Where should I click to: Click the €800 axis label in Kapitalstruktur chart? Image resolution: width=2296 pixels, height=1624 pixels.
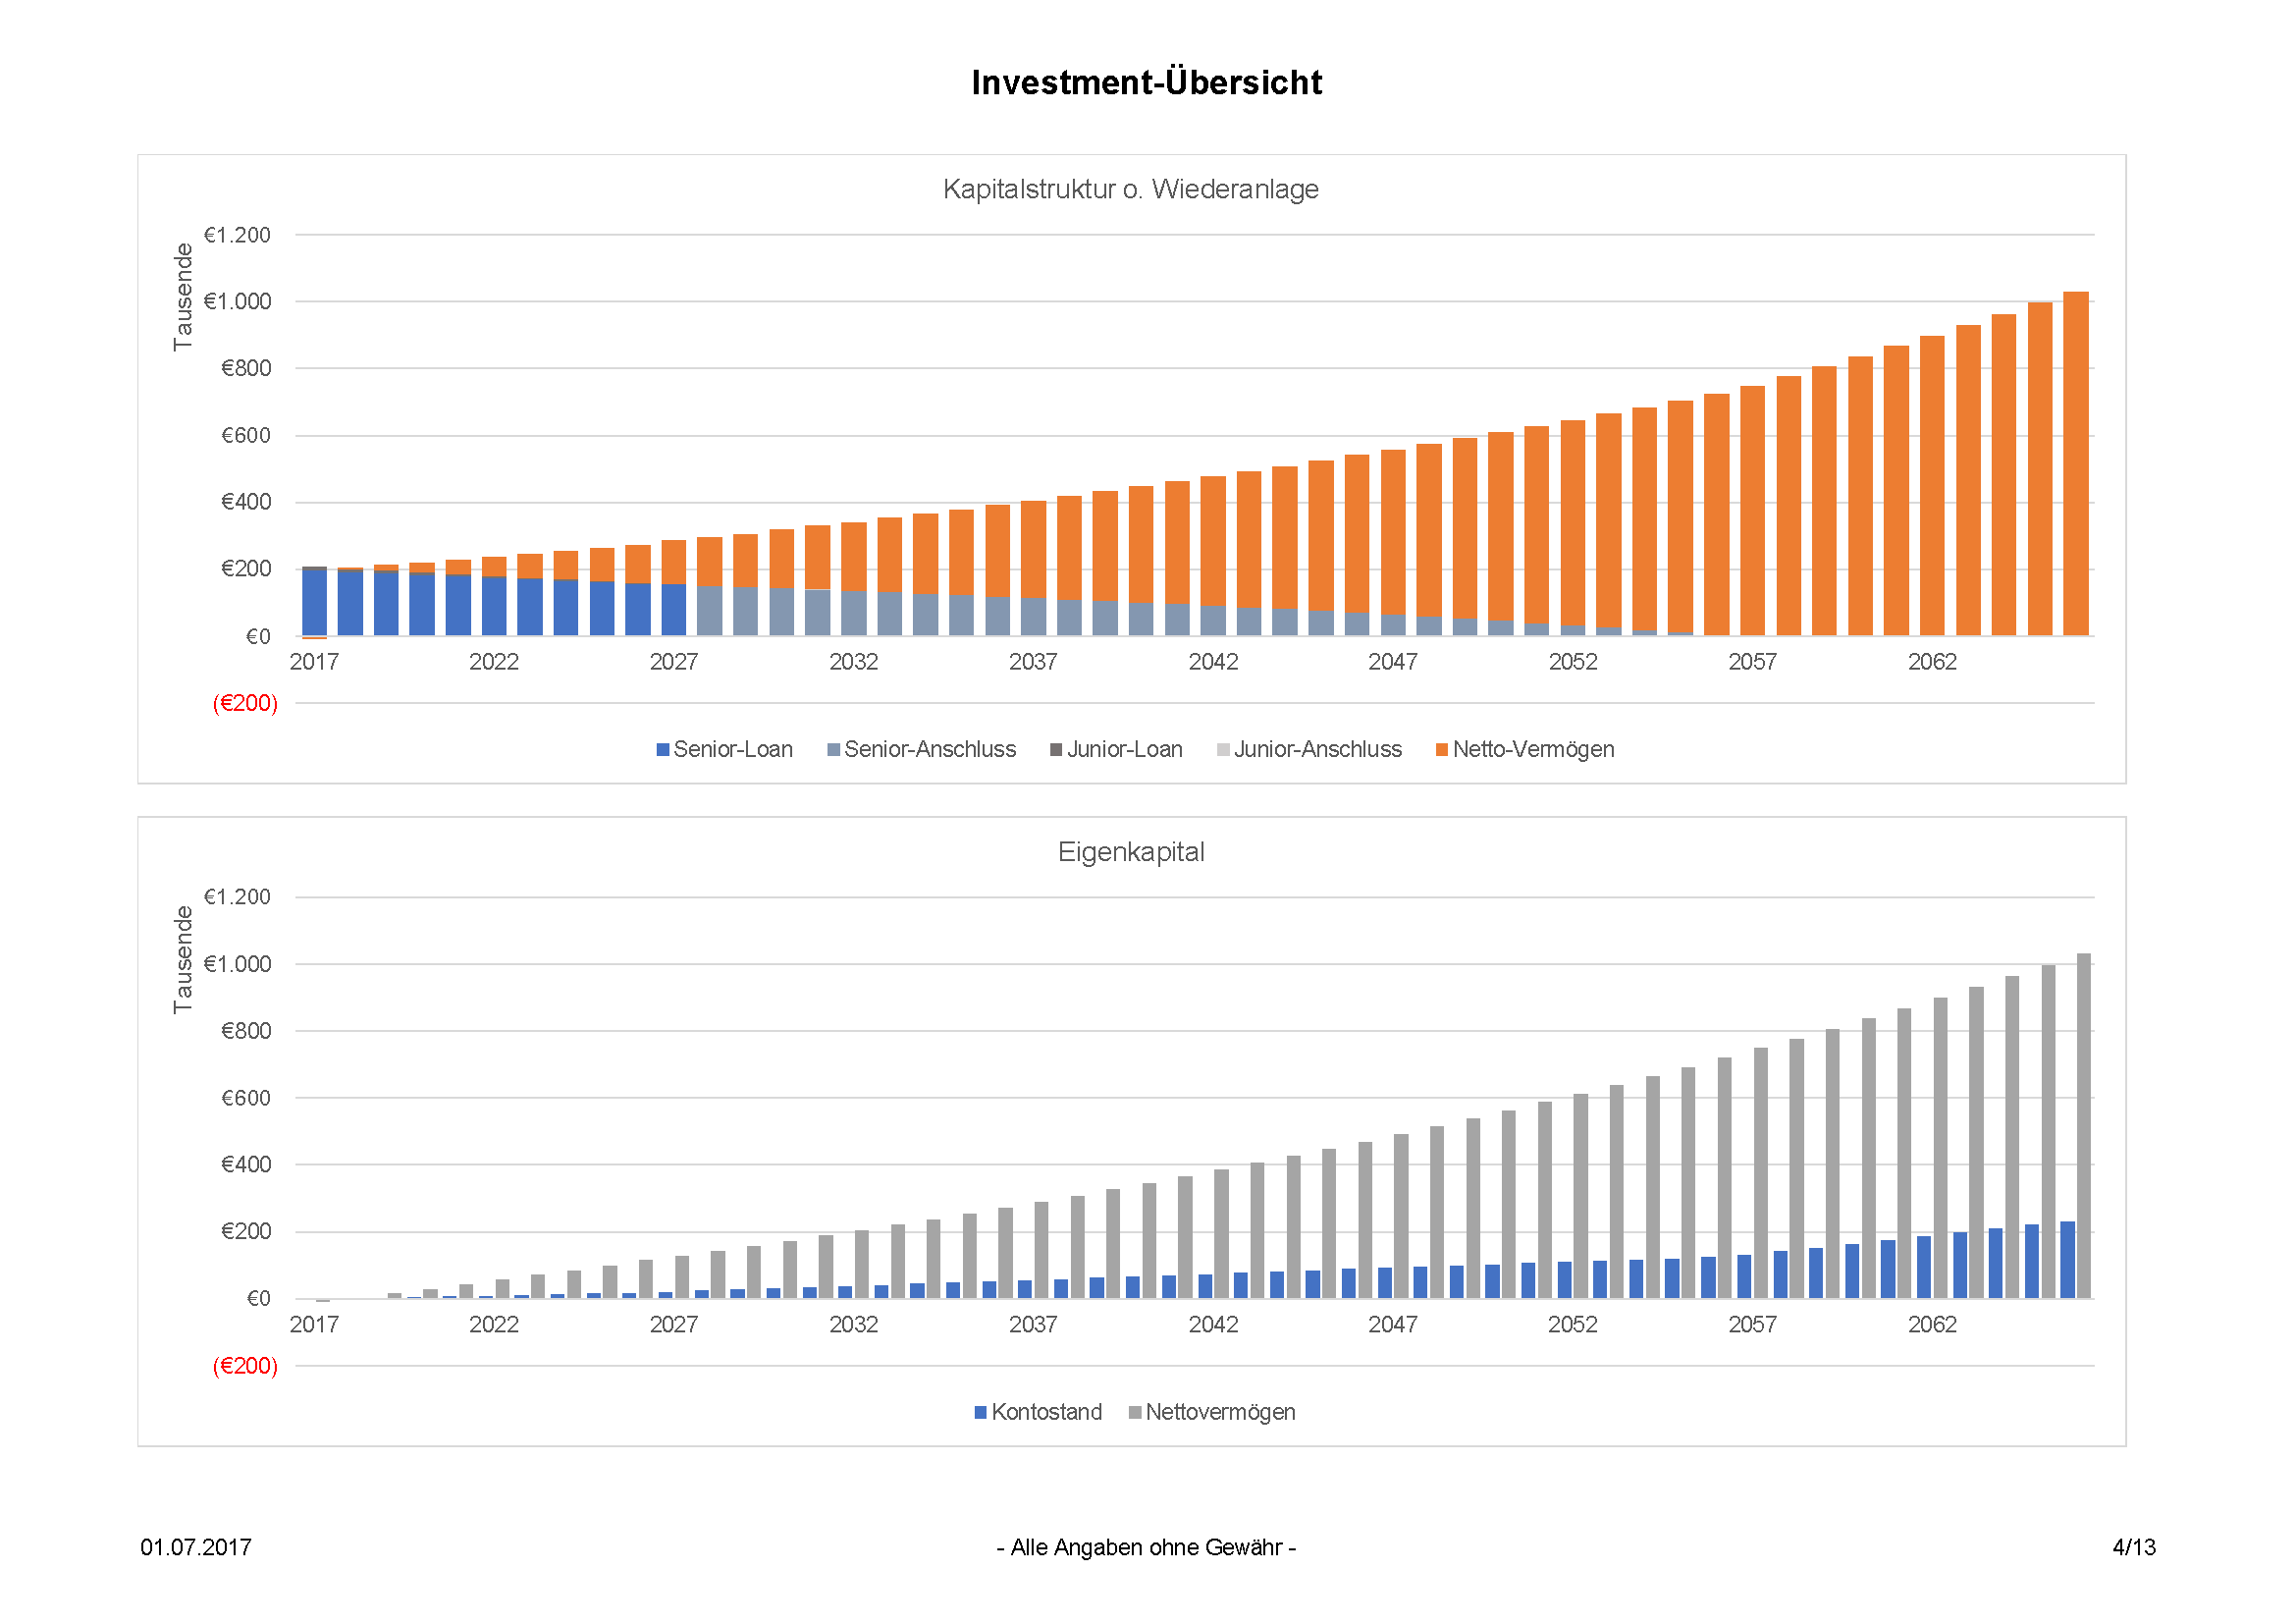click(246, 369)
